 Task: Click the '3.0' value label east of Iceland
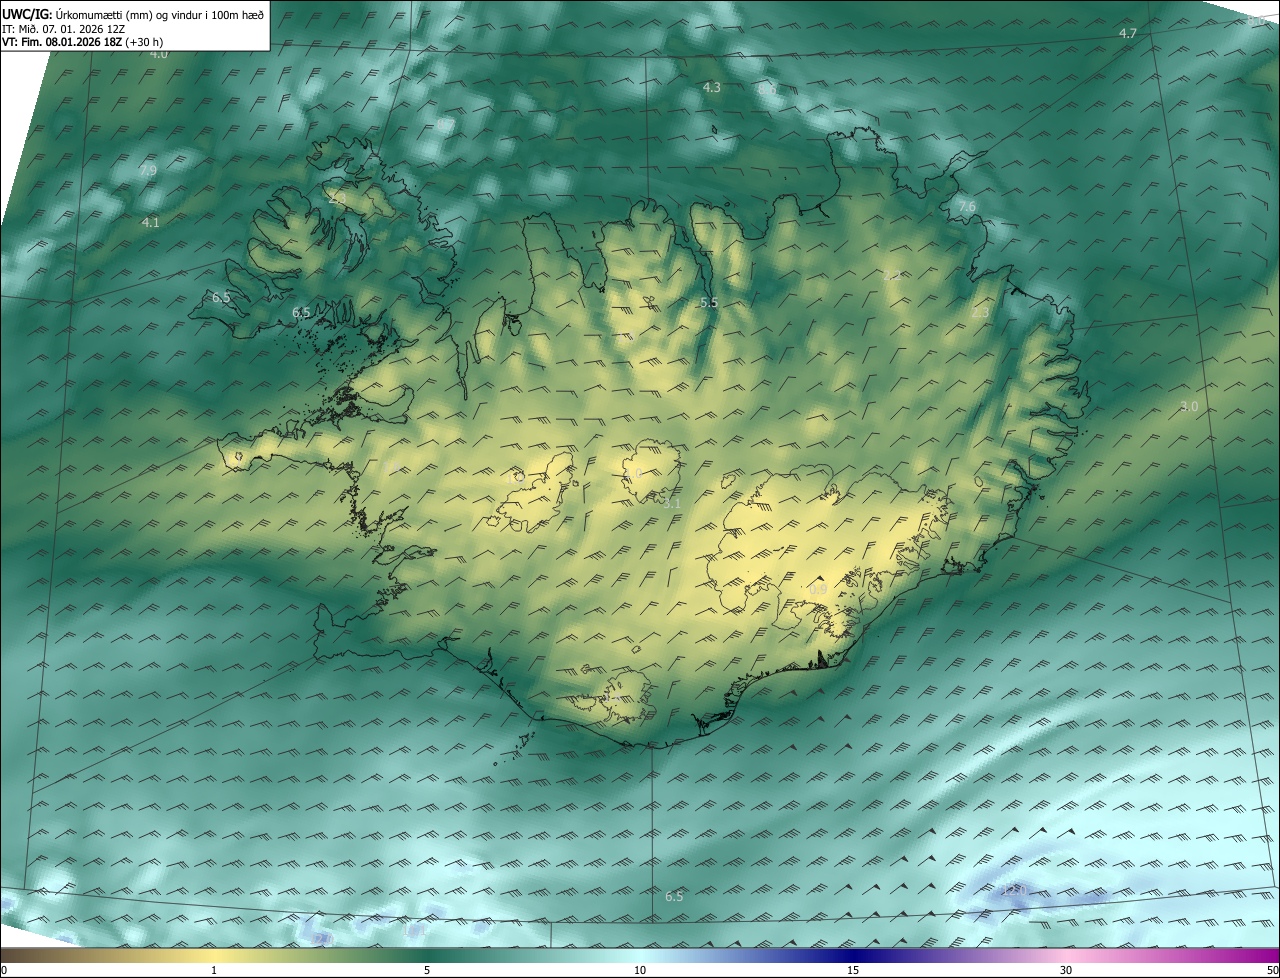1189,406
